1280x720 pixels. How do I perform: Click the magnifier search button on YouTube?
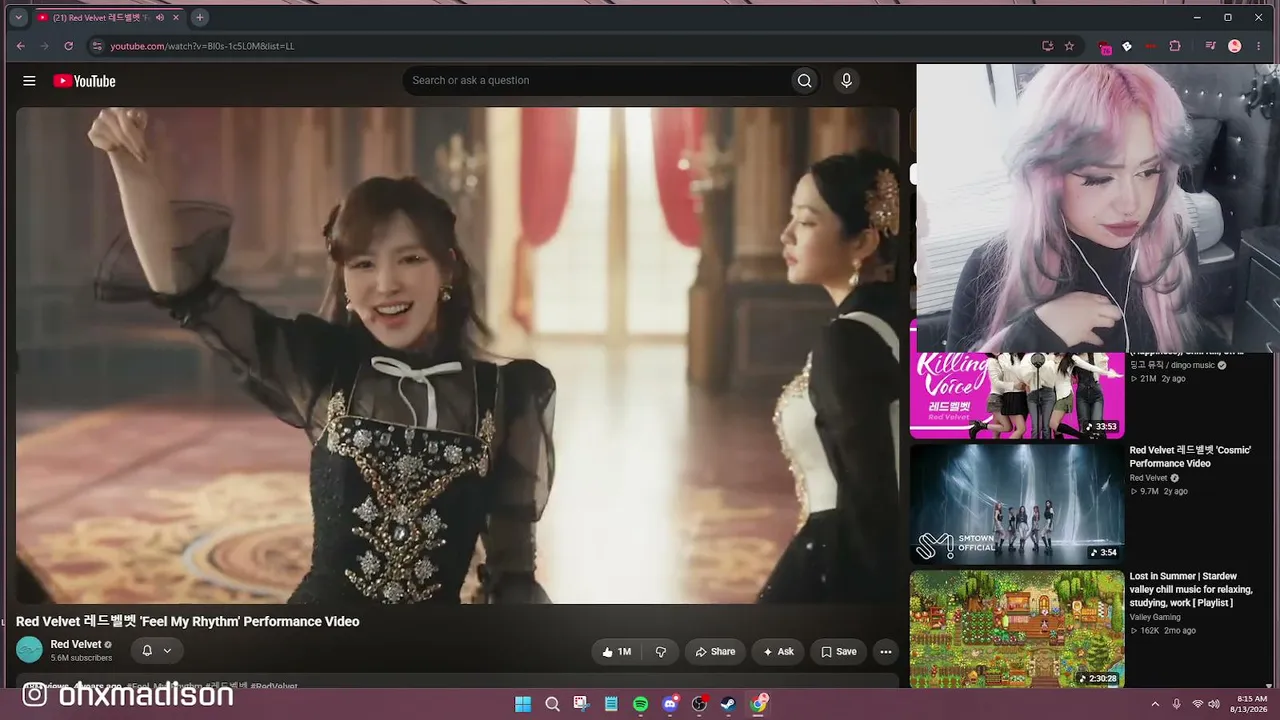coord(804,81)
